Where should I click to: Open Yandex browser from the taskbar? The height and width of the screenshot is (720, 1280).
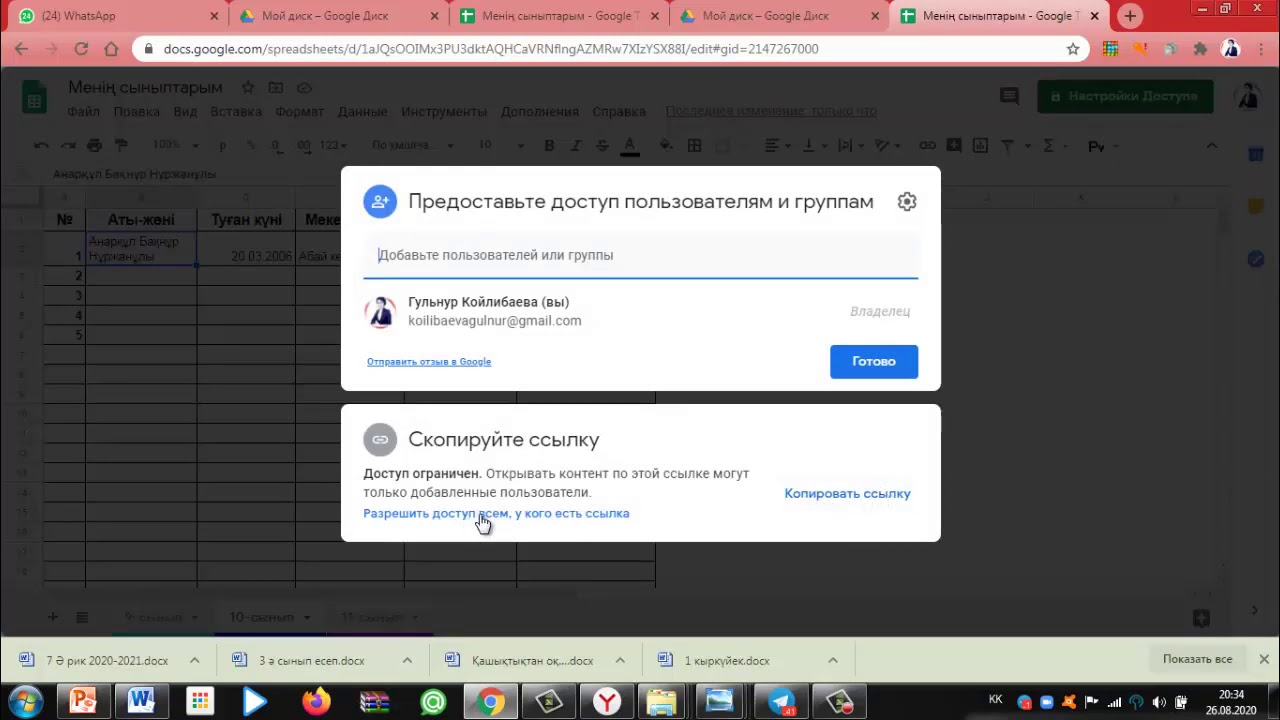pos(606,702)
